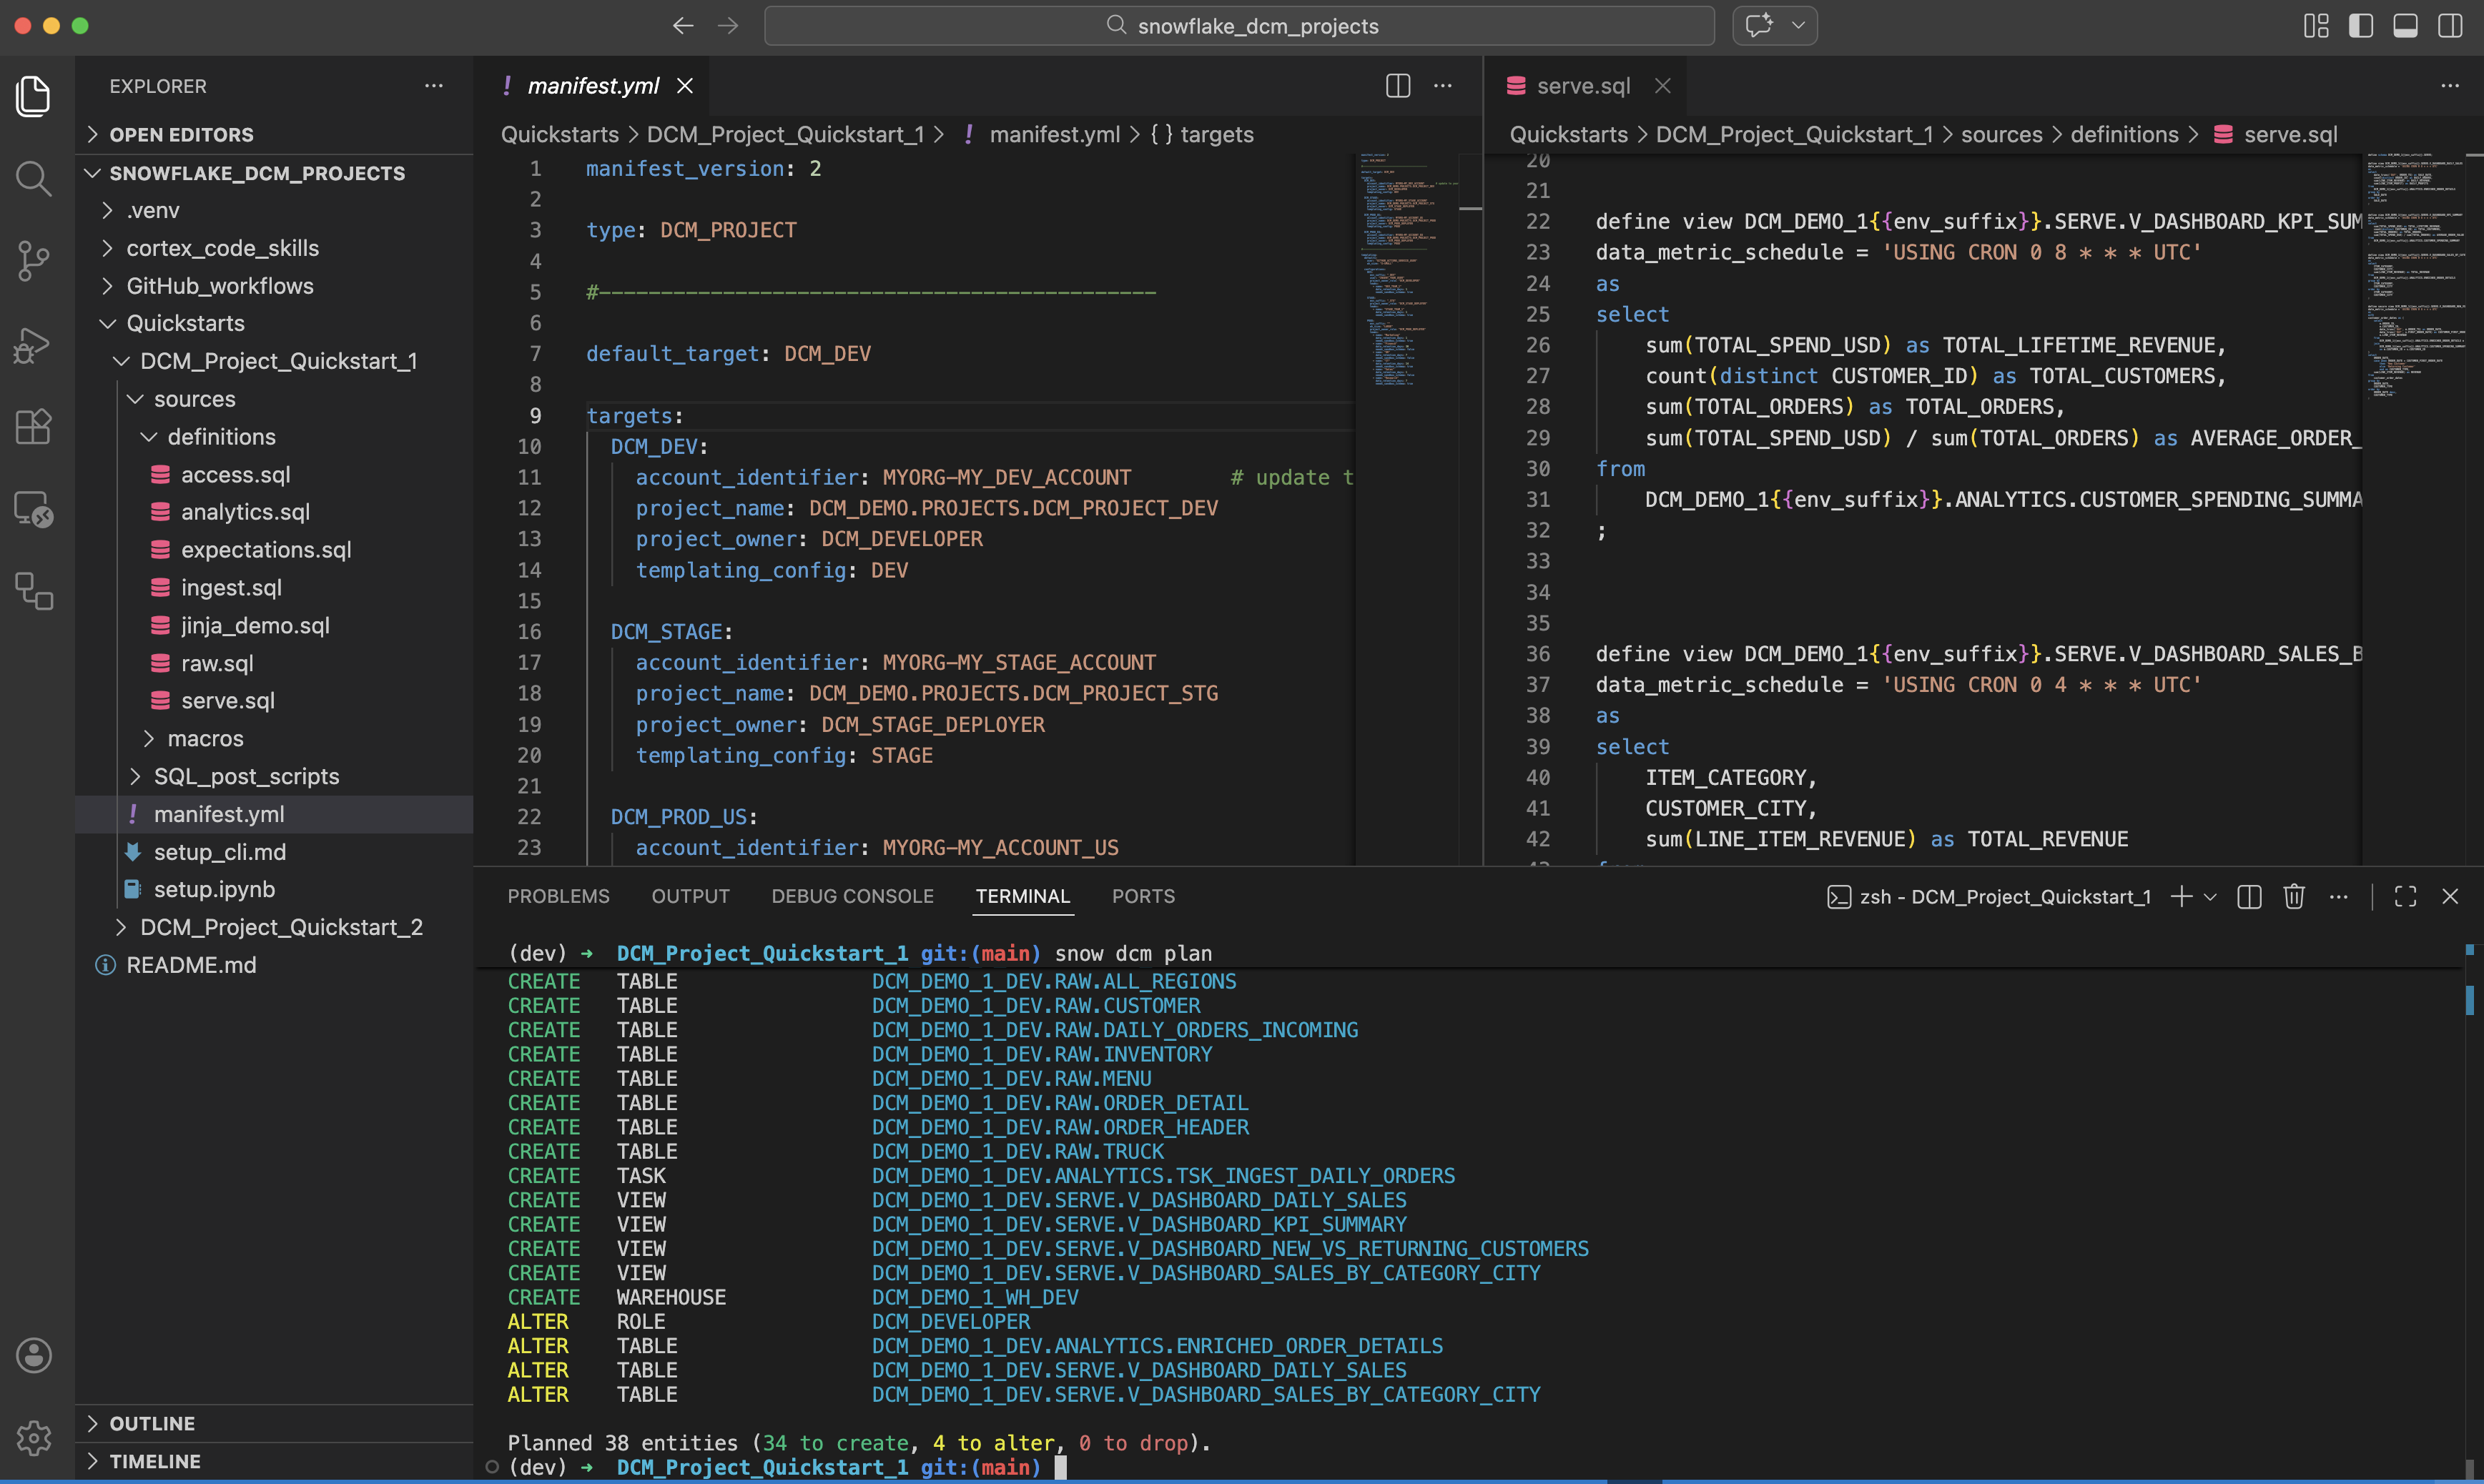Open expectations.sql from the explorer

265,550
